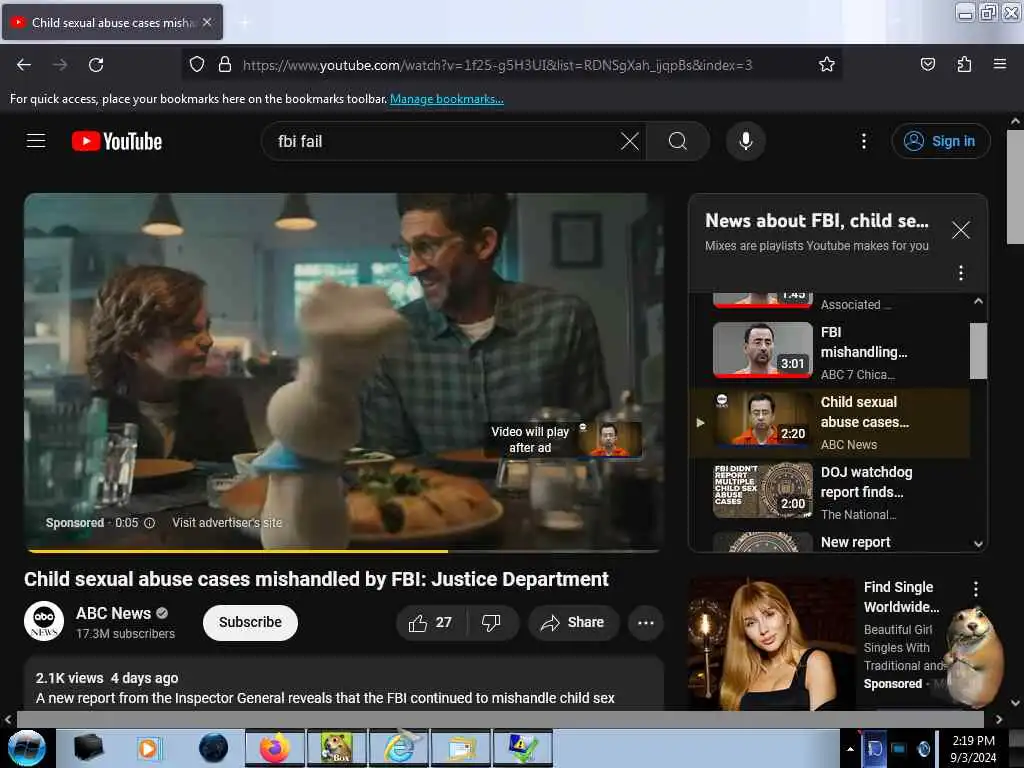
Task: Reload the page with refresh icon
Action: pos(96,65)
